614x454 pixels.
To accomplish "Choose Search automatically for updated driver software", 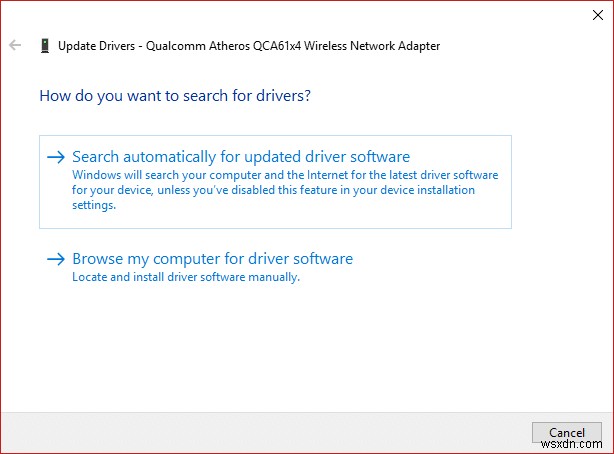I will (x=275, y=182).
